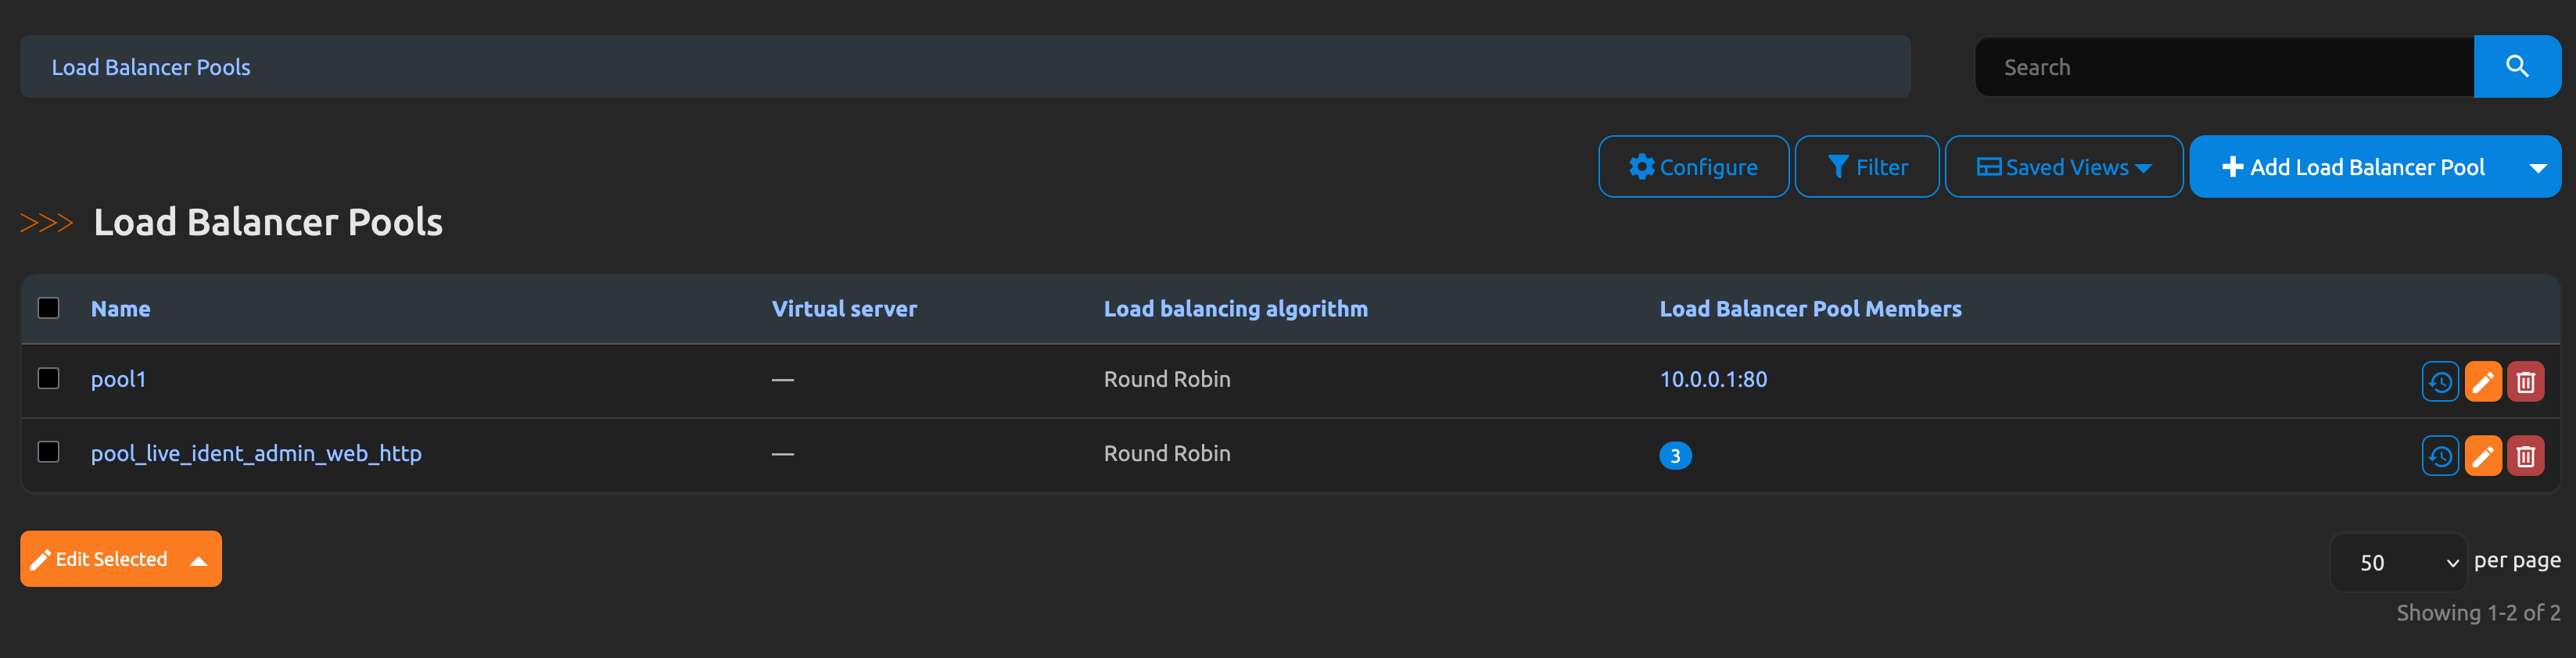This screenshot has width=2576, height=658.
Task: Open changelog history for pool1
Action: point(2439,381)
